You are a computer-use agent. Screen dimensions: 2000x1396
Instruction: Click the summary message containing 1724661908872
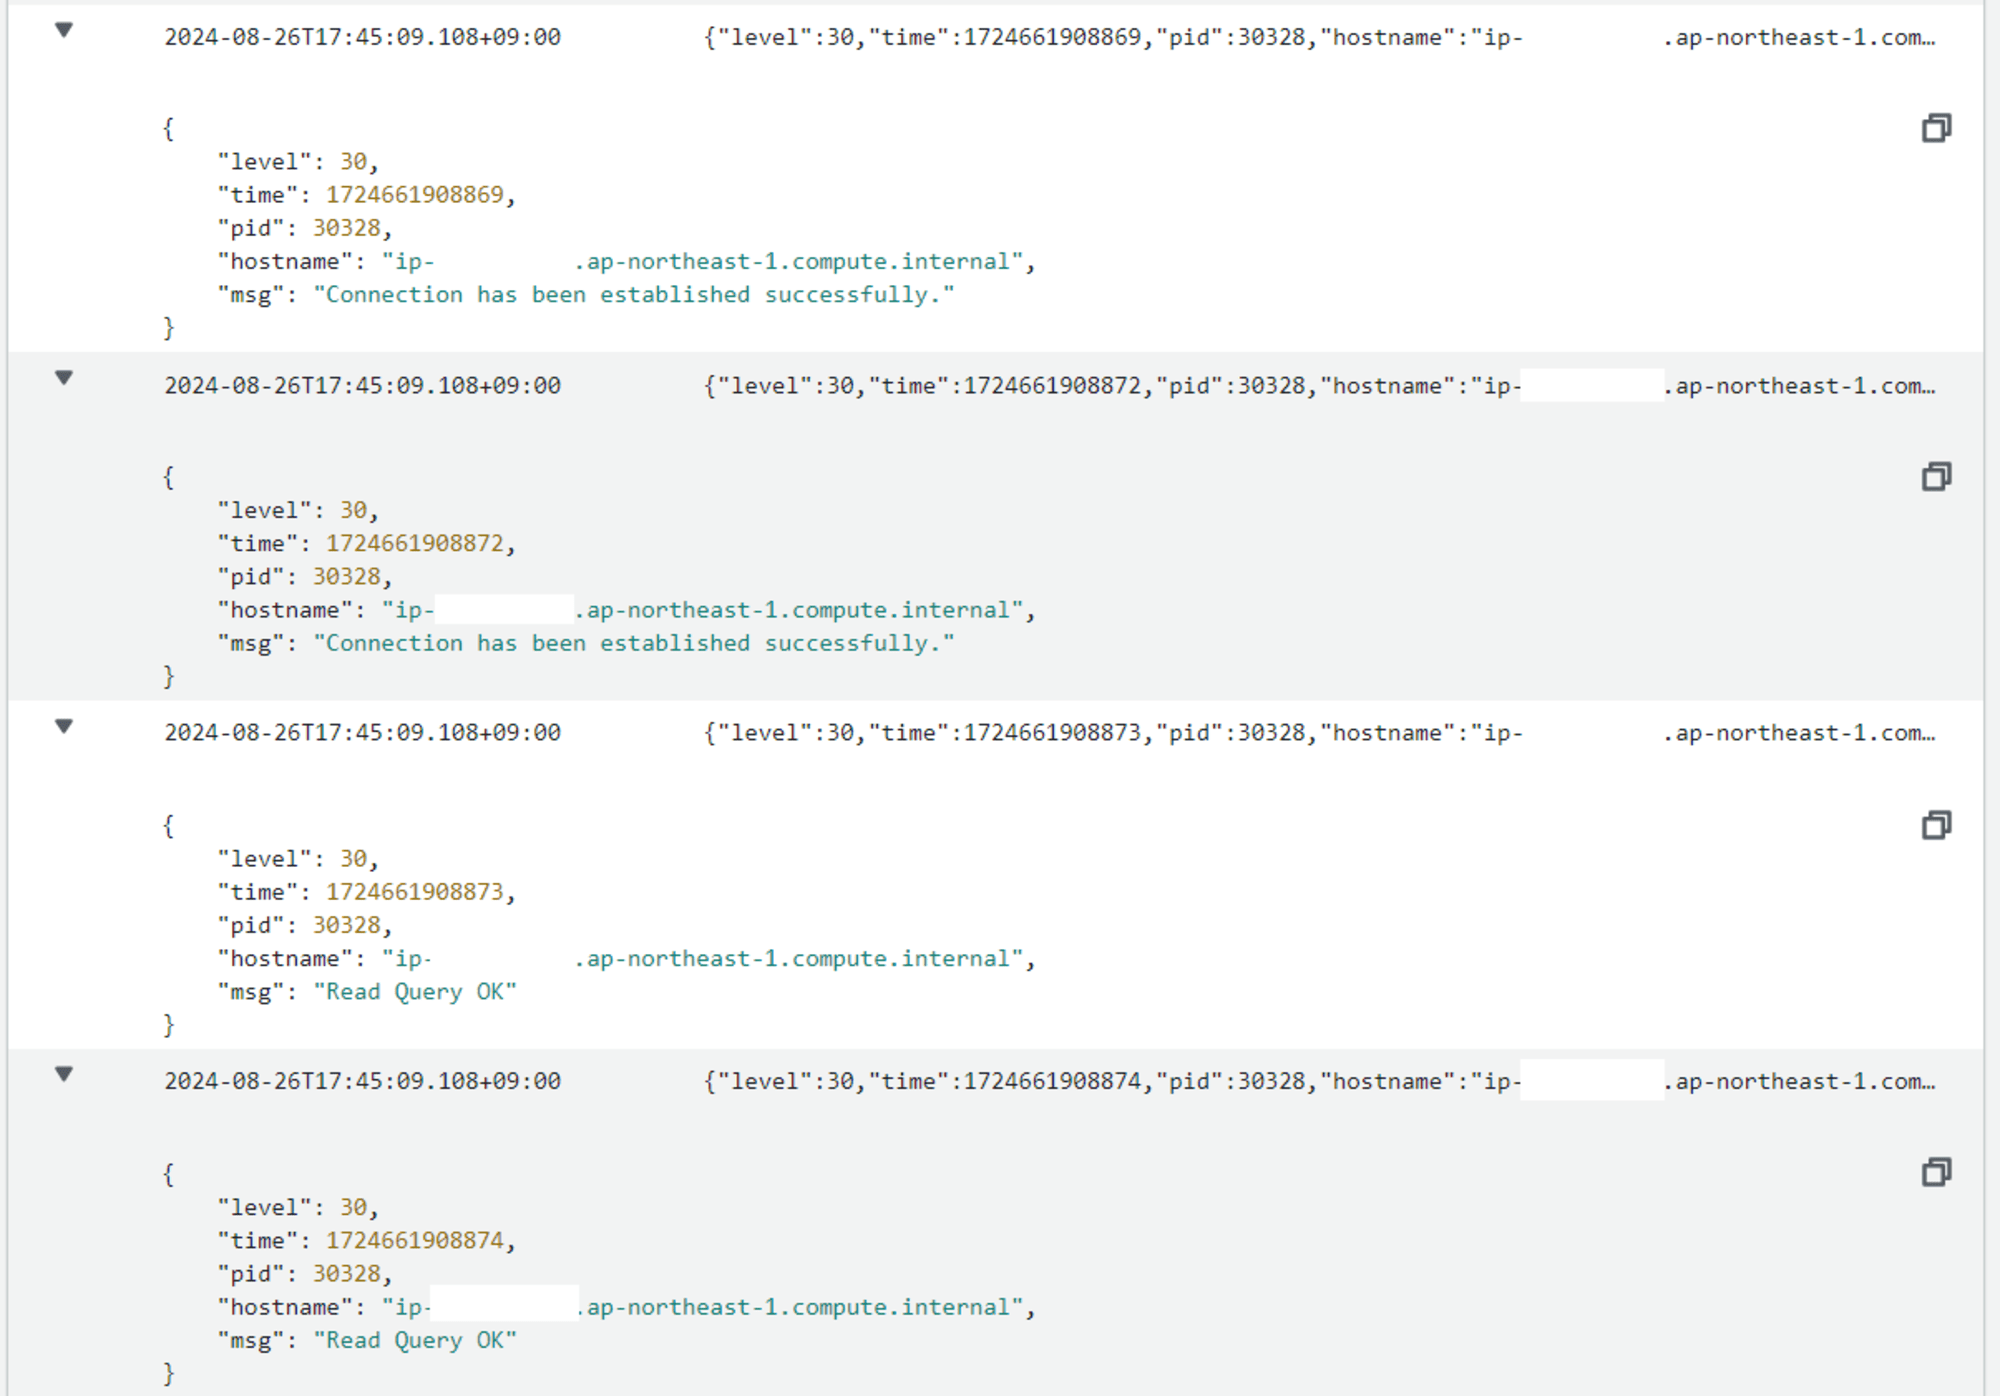tap(1320, 385)
